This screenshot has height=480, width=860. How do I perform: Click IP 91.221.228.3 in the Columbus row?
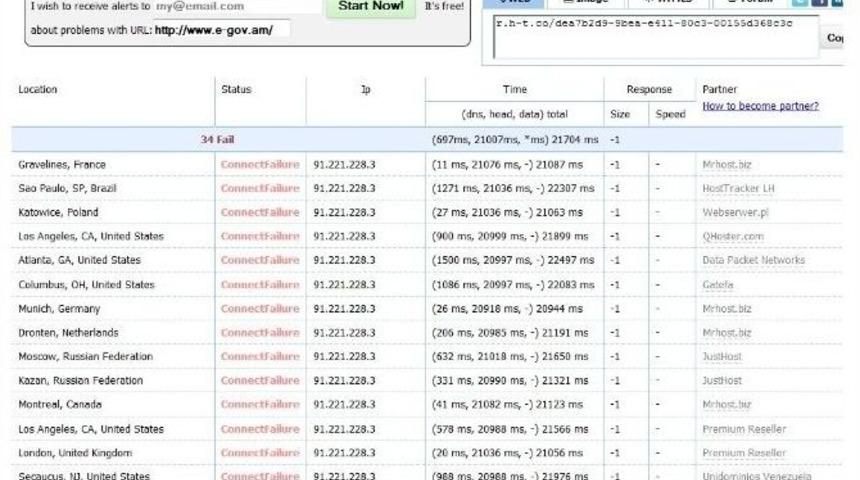pyautogui.click(x=344, y=285)
